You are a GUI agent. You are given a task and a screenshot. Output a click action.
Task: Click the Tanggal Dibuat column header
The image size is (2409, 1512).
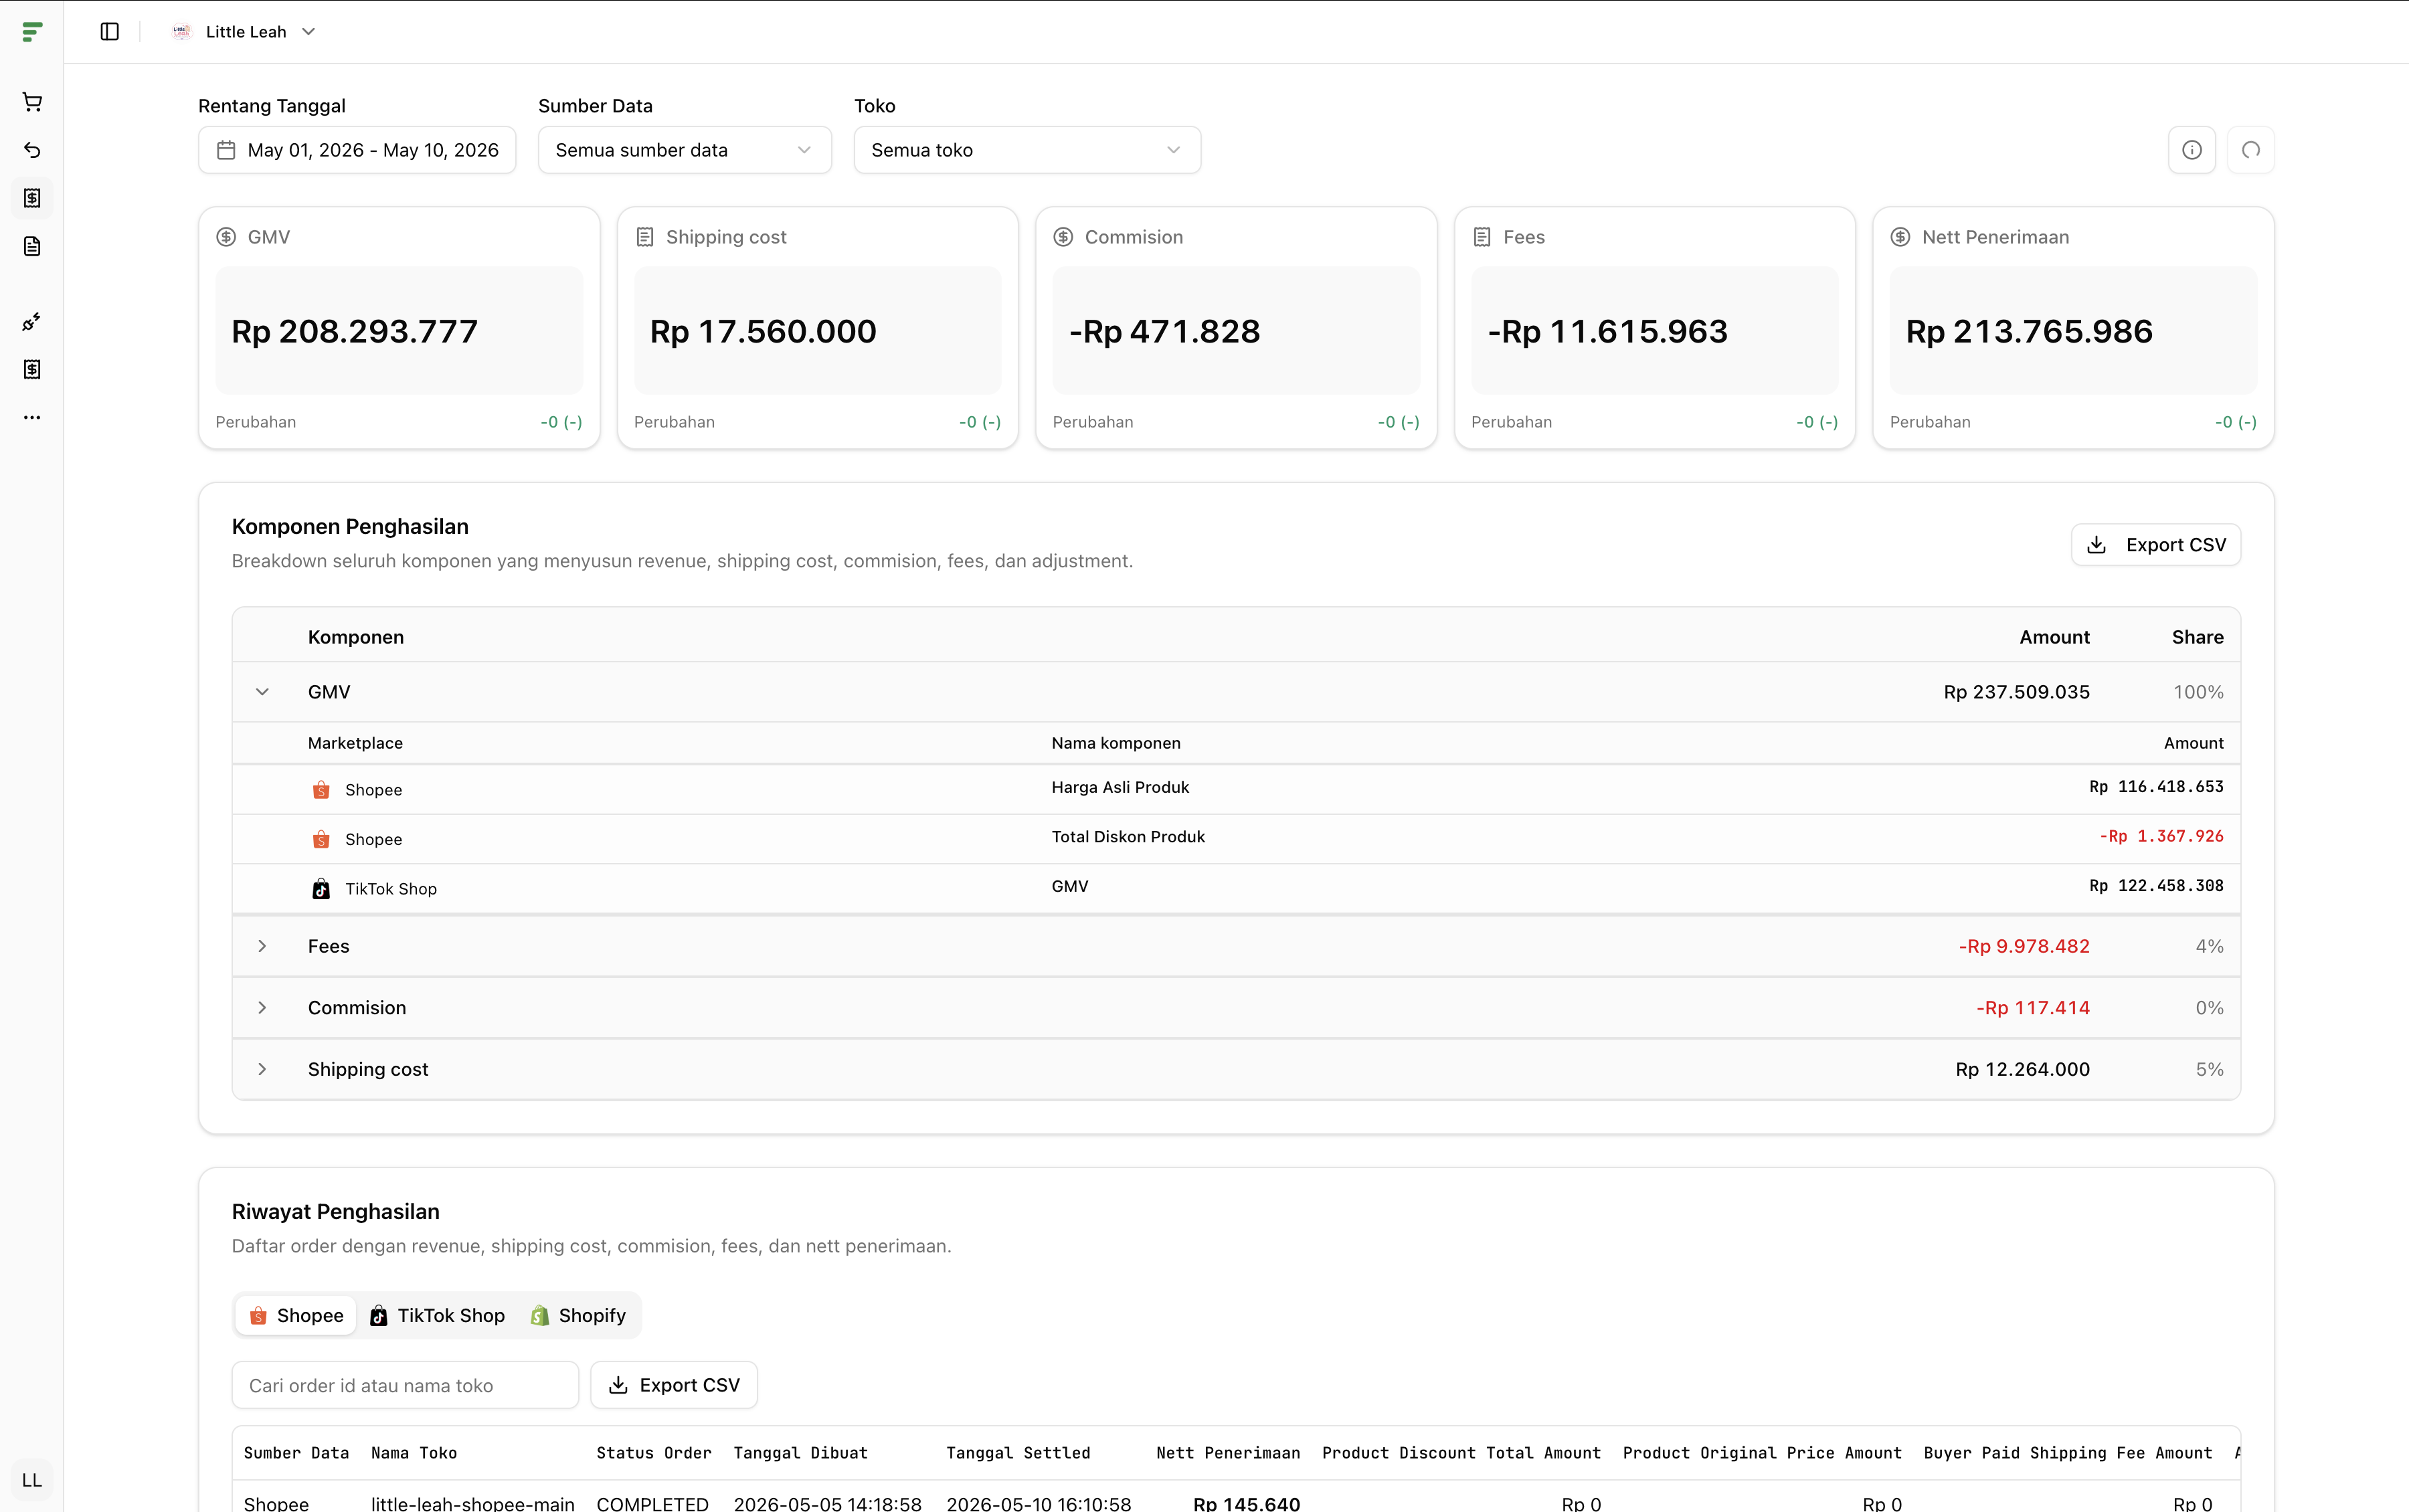point(800,1453)
